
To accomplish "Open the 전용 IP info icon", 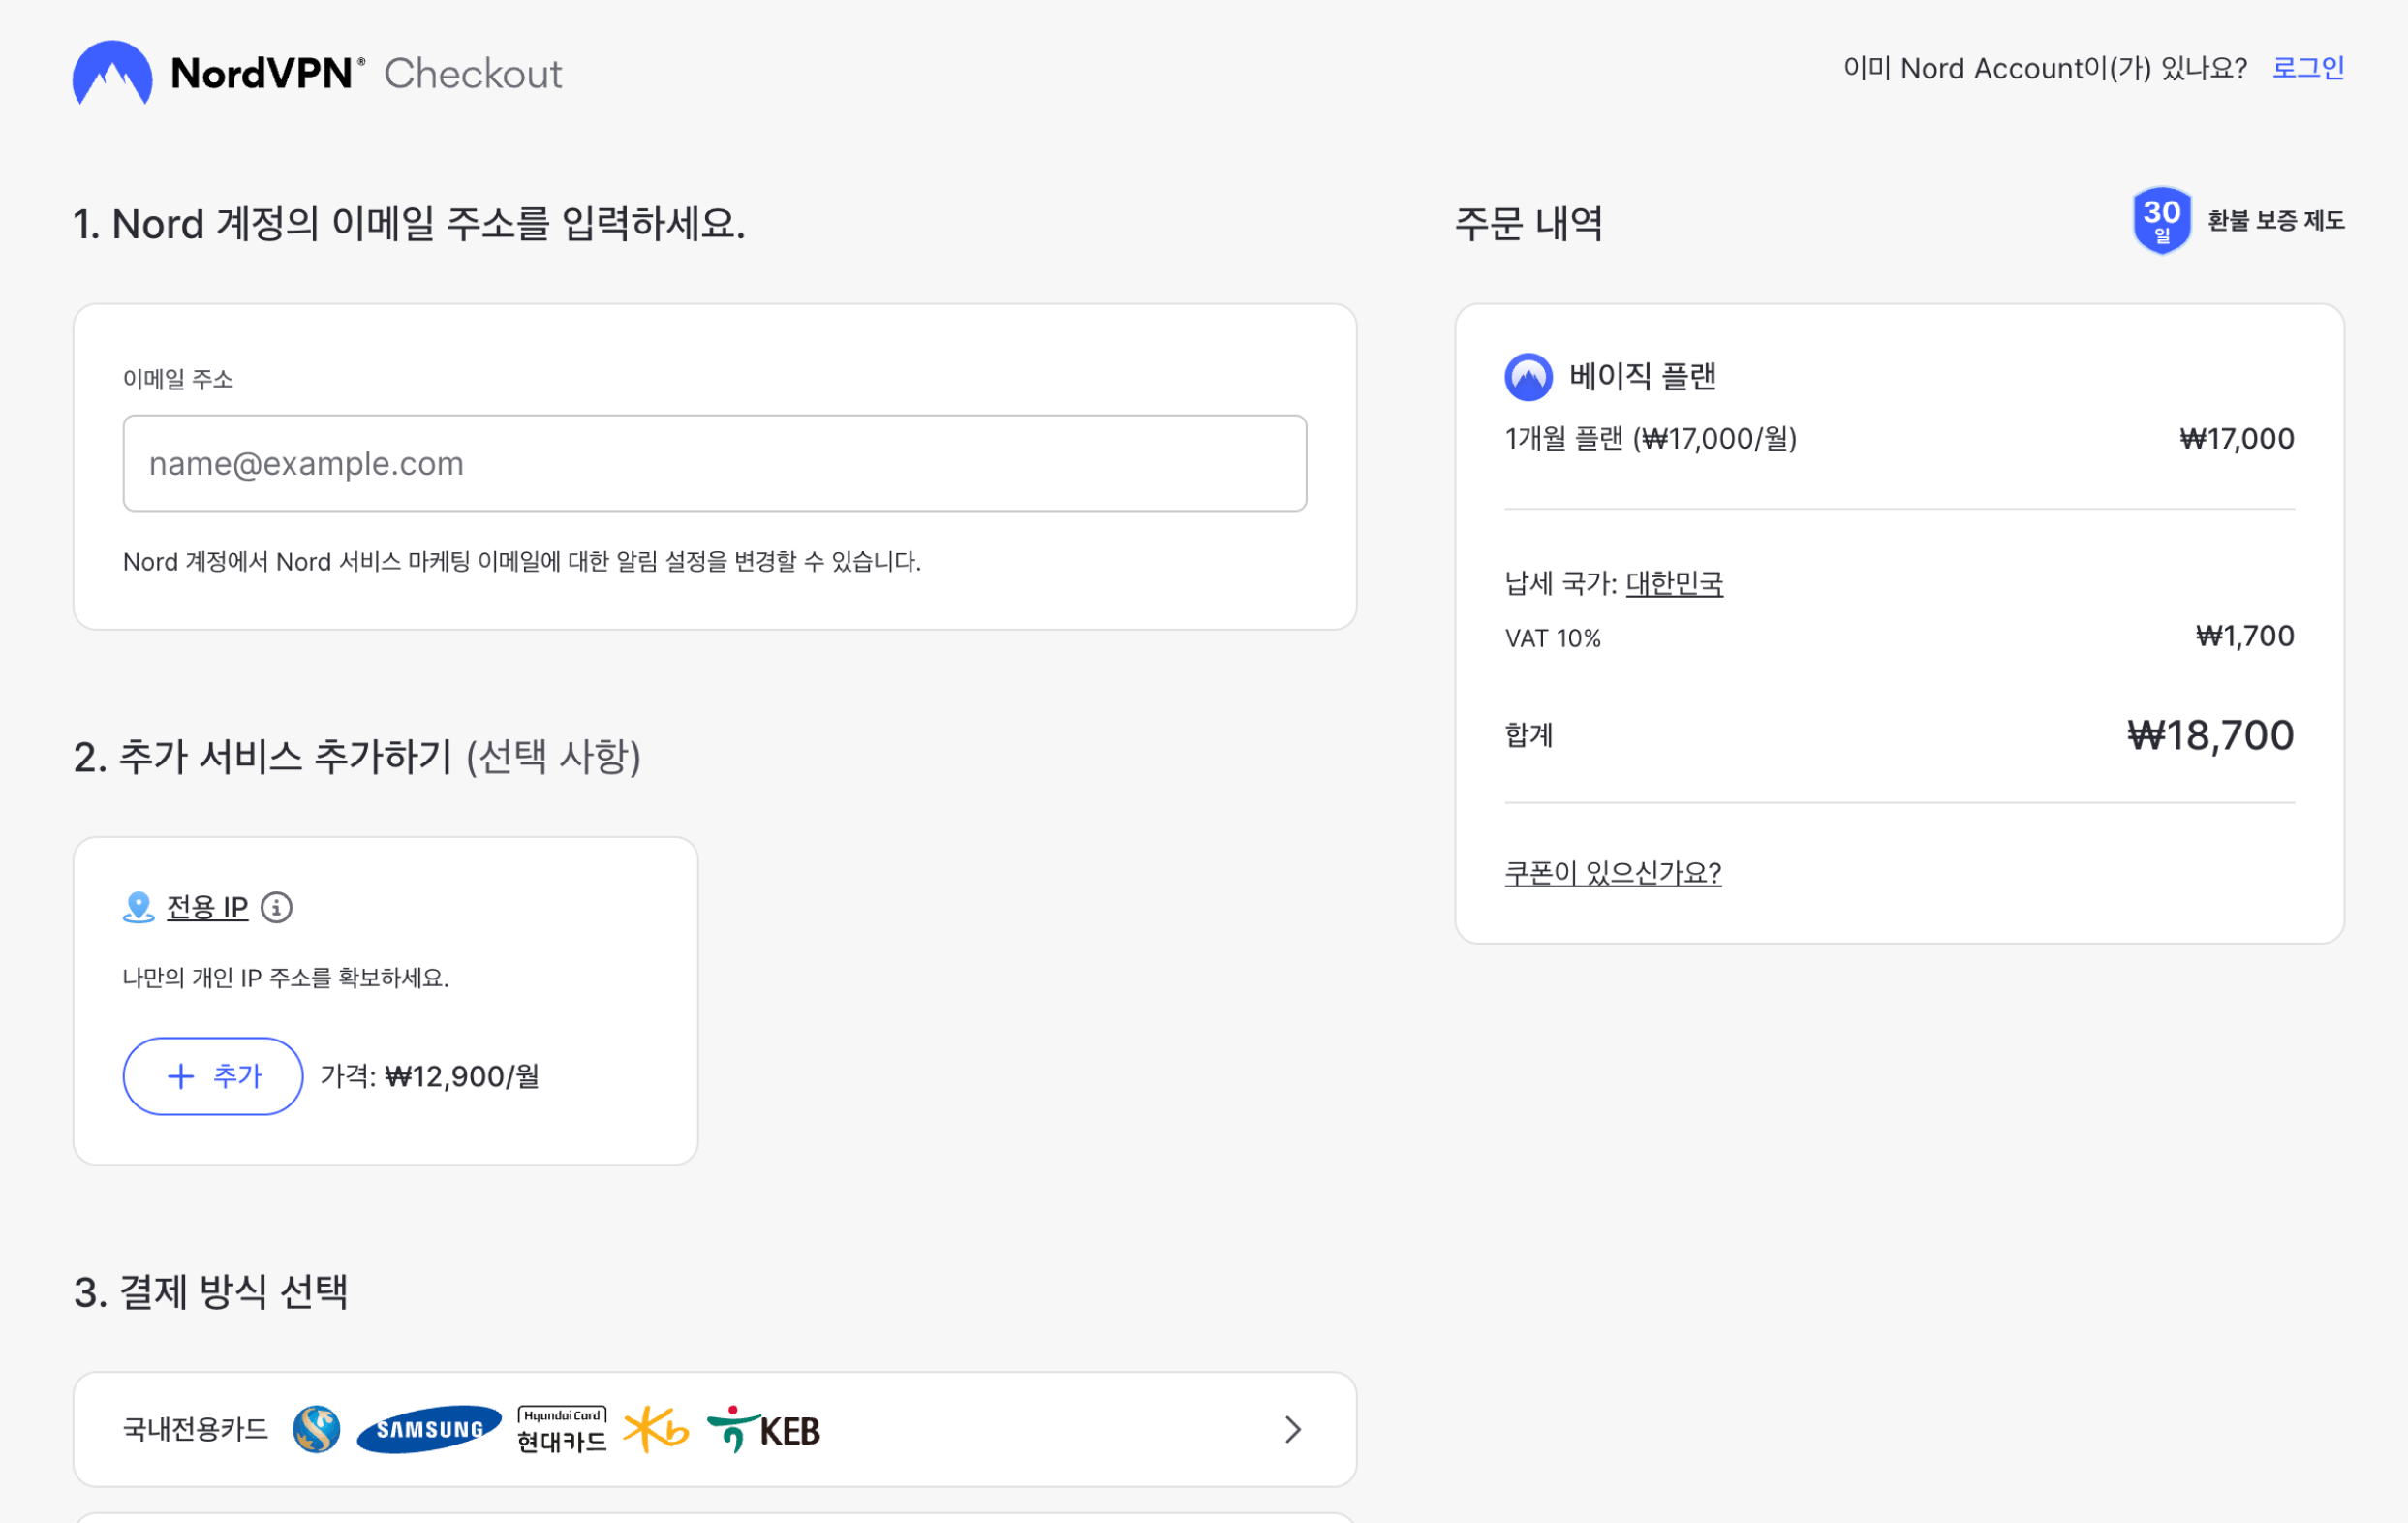I will click(x=277, y=908).
